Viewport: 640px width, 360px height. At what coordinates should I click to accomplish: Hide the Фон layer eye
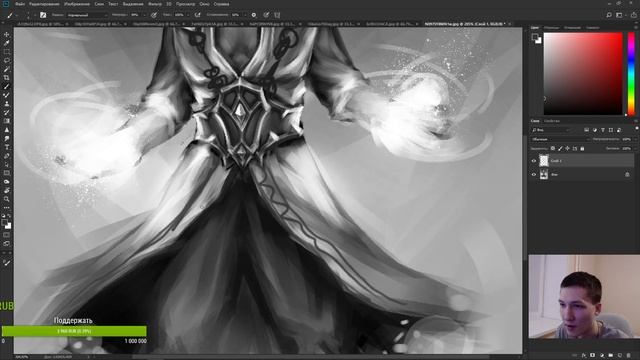pyautogui.click(x=533, y=175)
